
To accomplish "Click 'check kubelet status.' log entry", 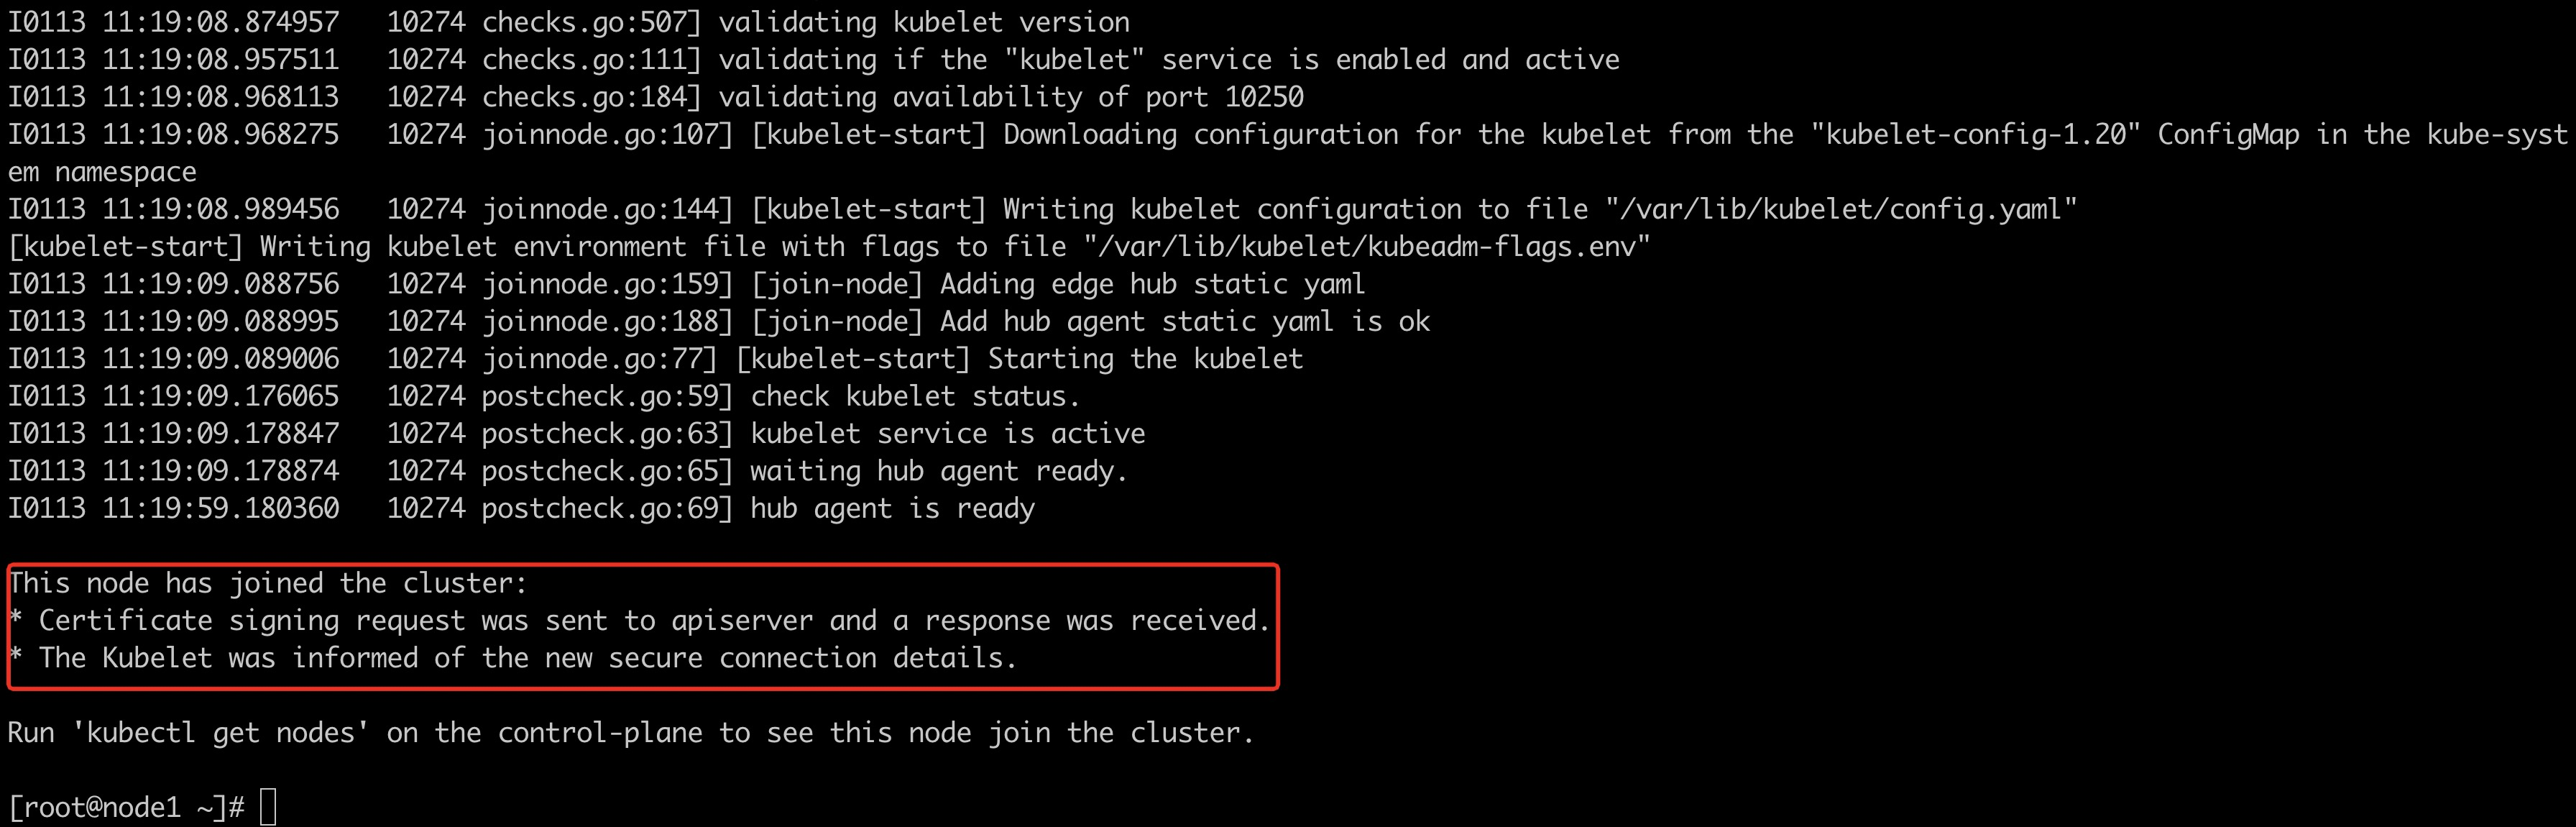I will click(x=915, y=397).
